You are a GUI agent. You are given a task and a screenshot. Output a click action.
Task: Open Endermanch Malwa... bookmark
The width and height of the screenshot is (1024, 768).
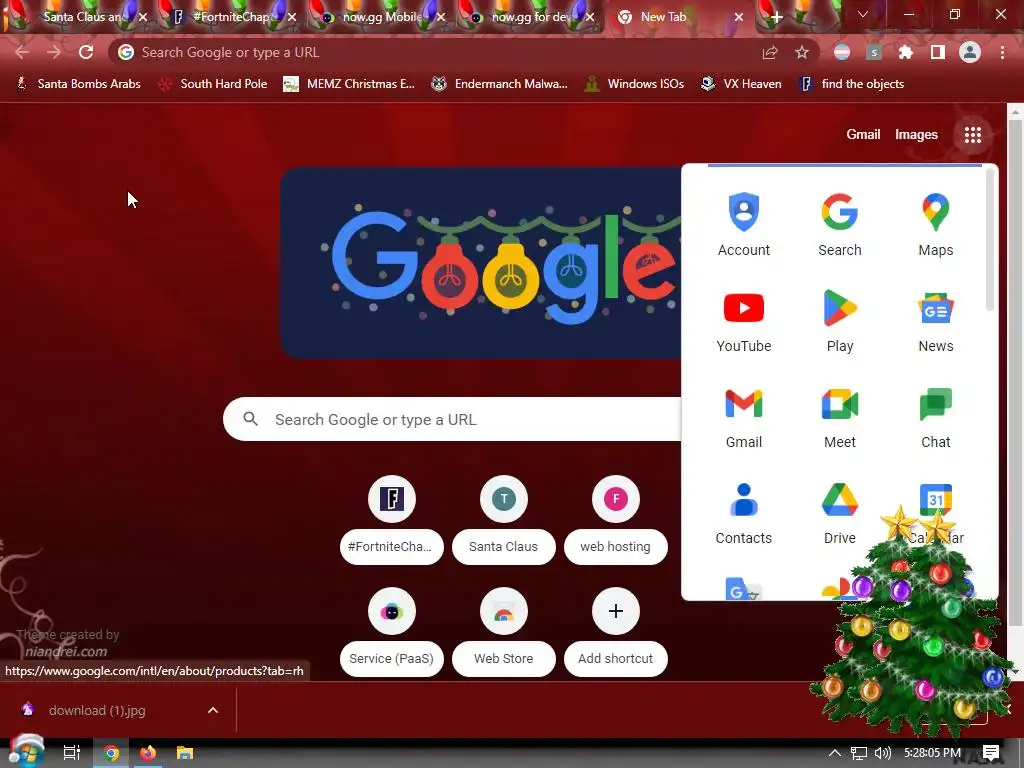click(500, 84)
